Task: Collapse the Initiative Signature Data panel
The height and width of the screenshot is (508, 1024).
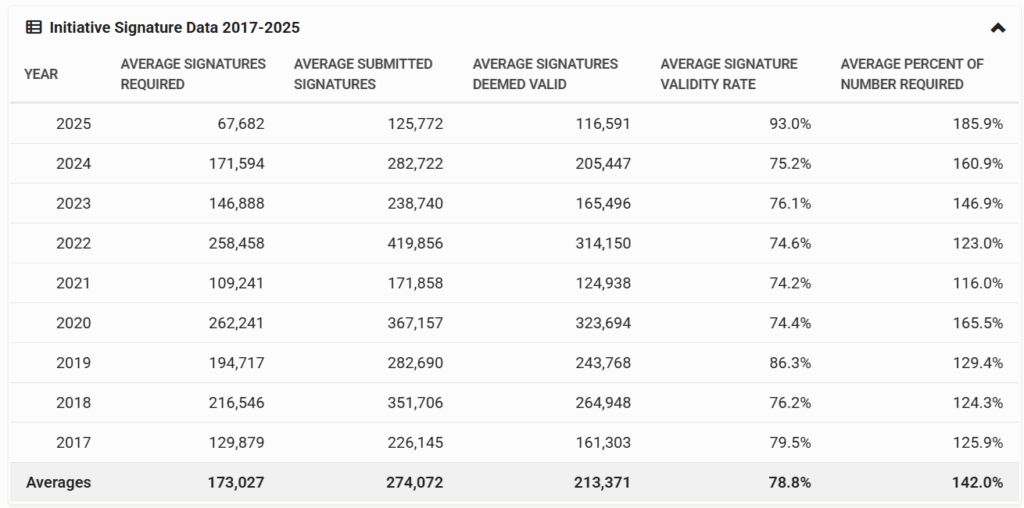Action: pos(997,28)
